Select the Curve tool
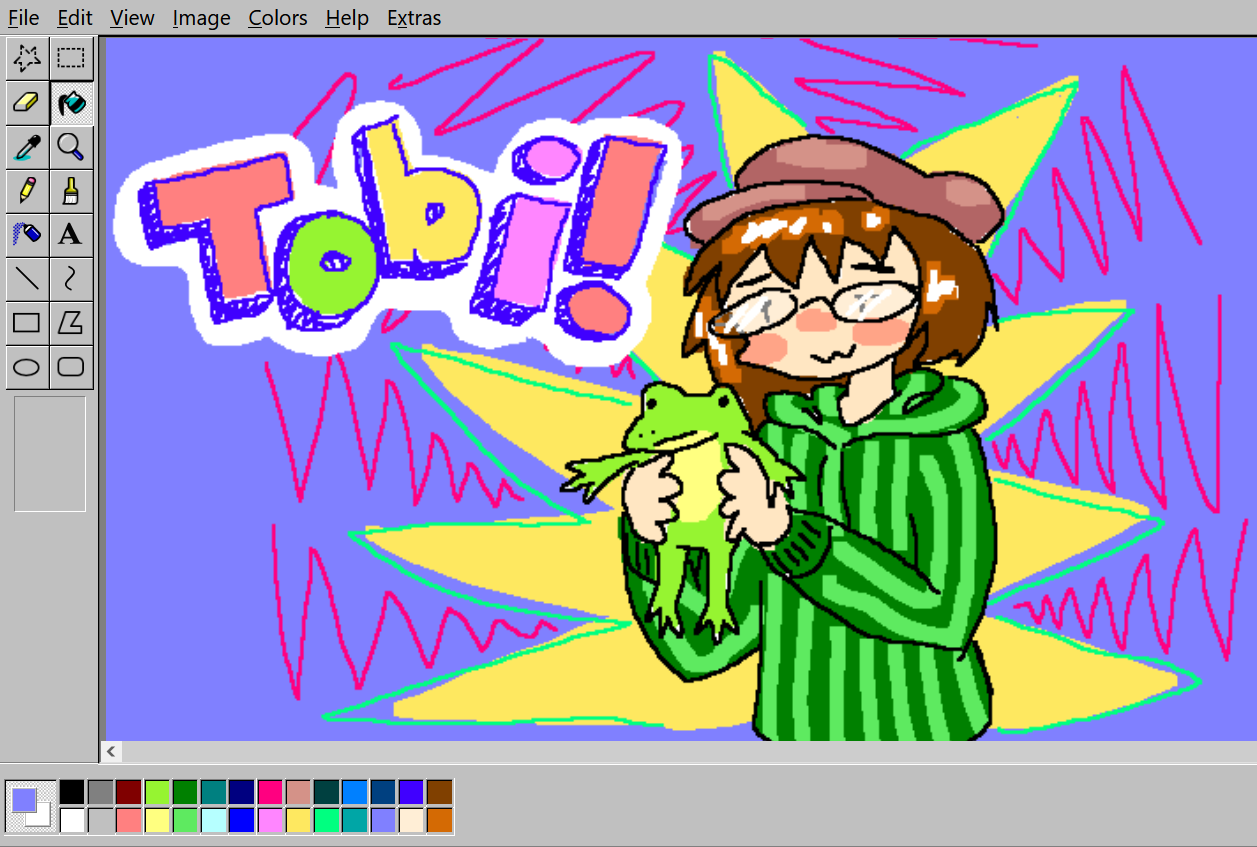The width and height of the screenshot is (1257, 847). tap(71, 279)
